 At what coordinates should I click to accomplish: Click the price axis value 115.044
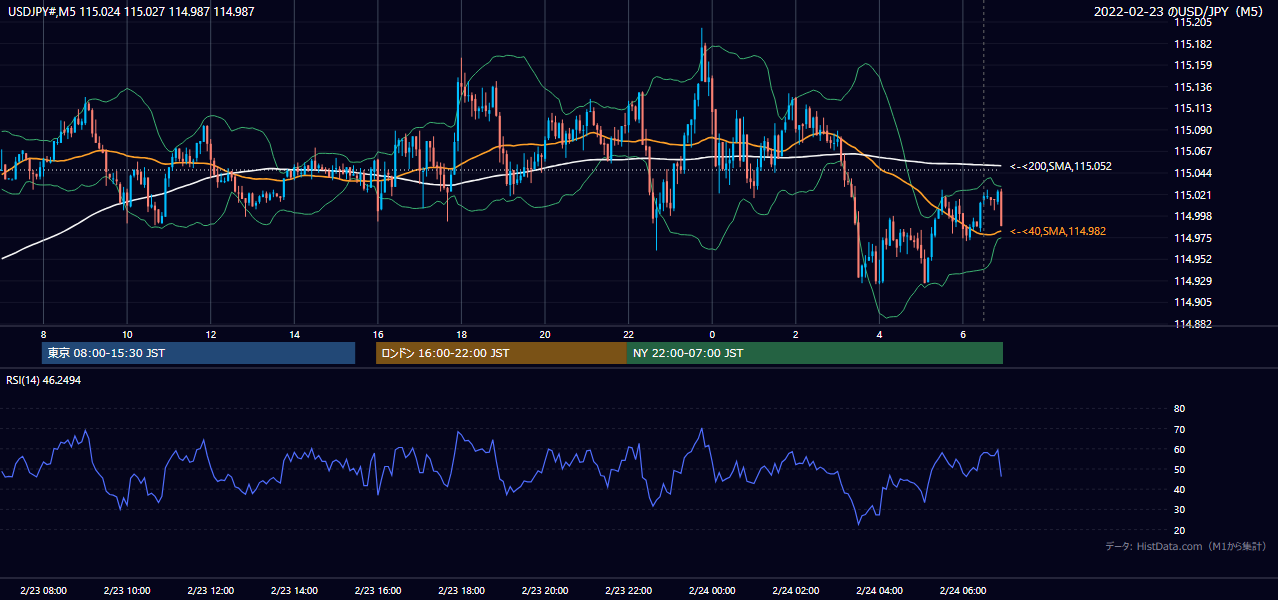tap(1193, 173)
